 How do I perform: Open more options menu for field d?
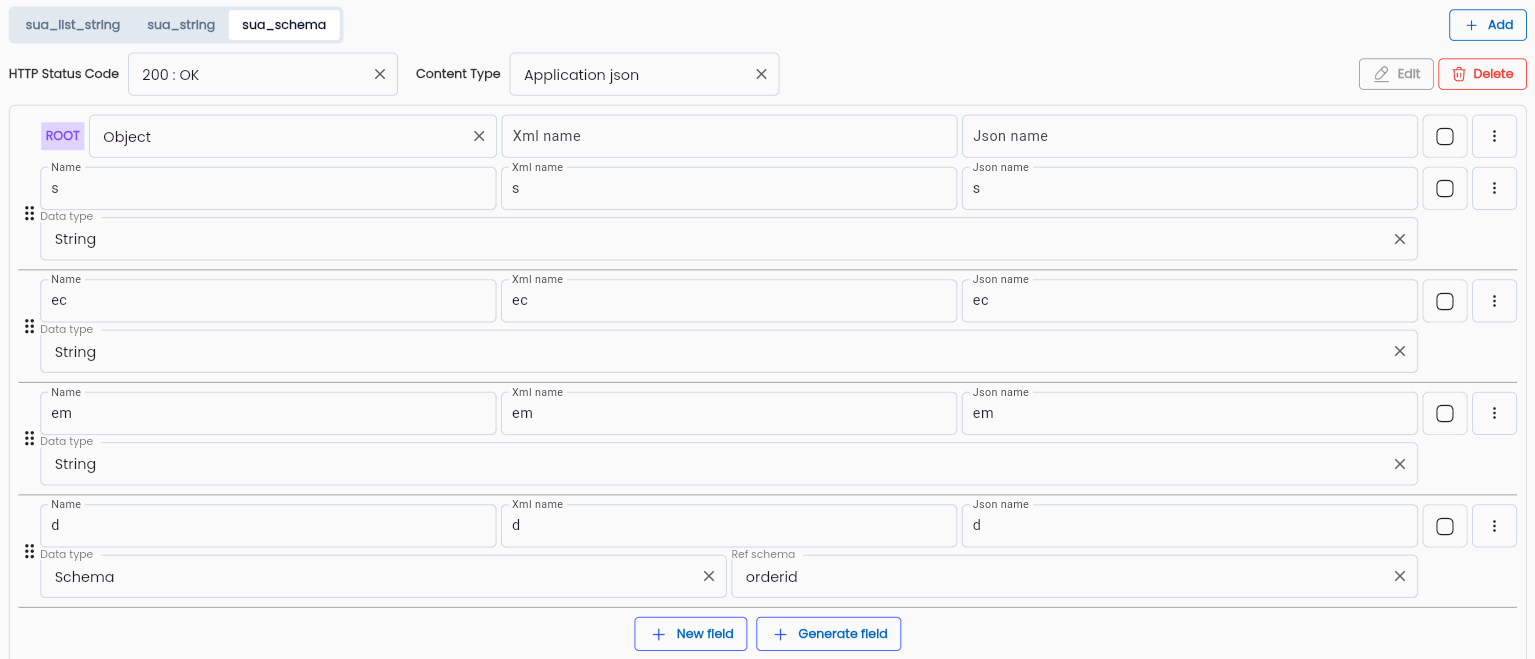[1494, 526]
